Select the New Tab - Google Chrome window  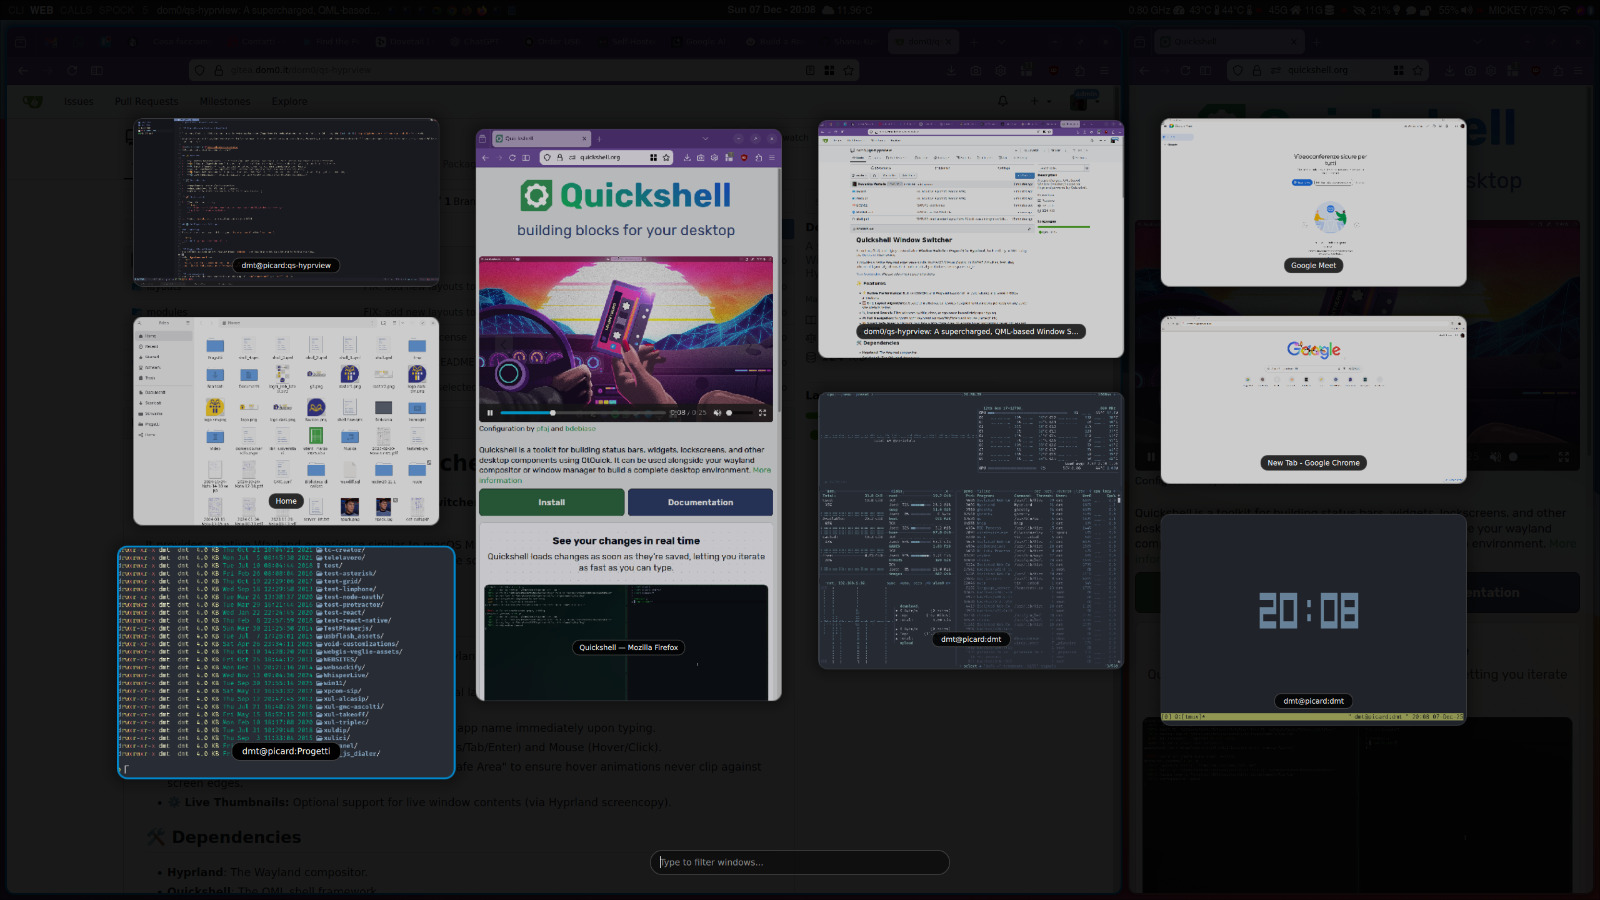click(1313, 400)
